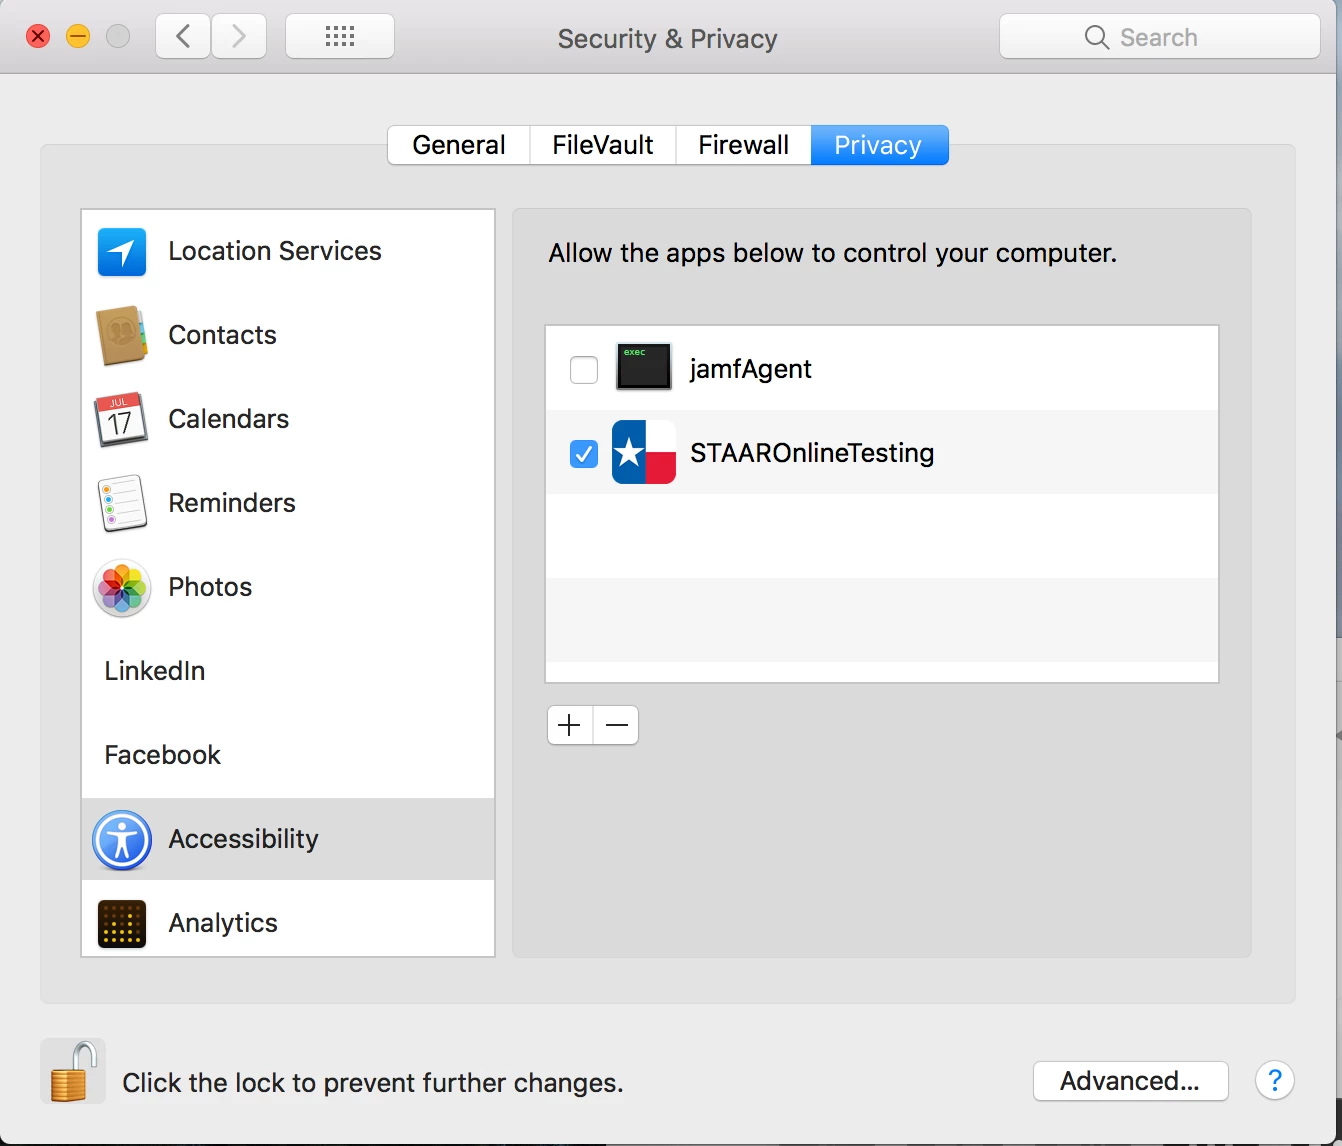Viewport: 1342px width, 1146px height.
Task: Open the help question mark button
Action: (1275, 1080)
